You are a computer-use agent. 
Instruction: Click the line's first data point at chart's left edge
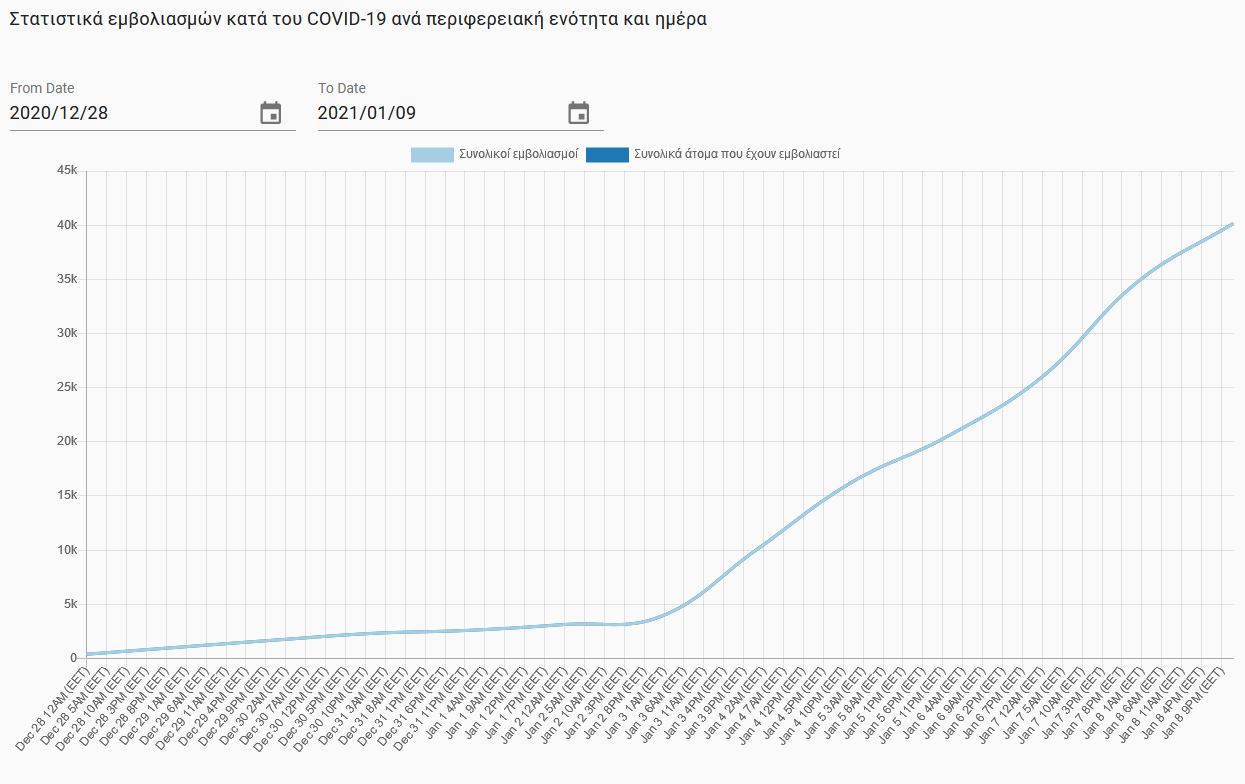point(87,654)
